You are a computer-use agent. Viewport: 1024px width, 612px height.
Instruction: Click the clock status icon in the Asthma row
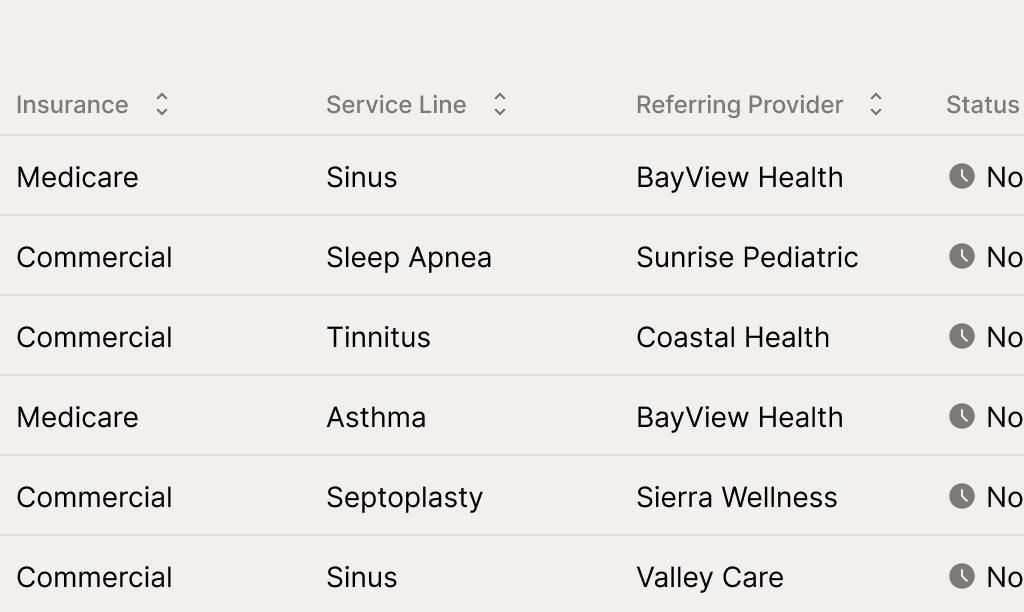pos(961,416)
